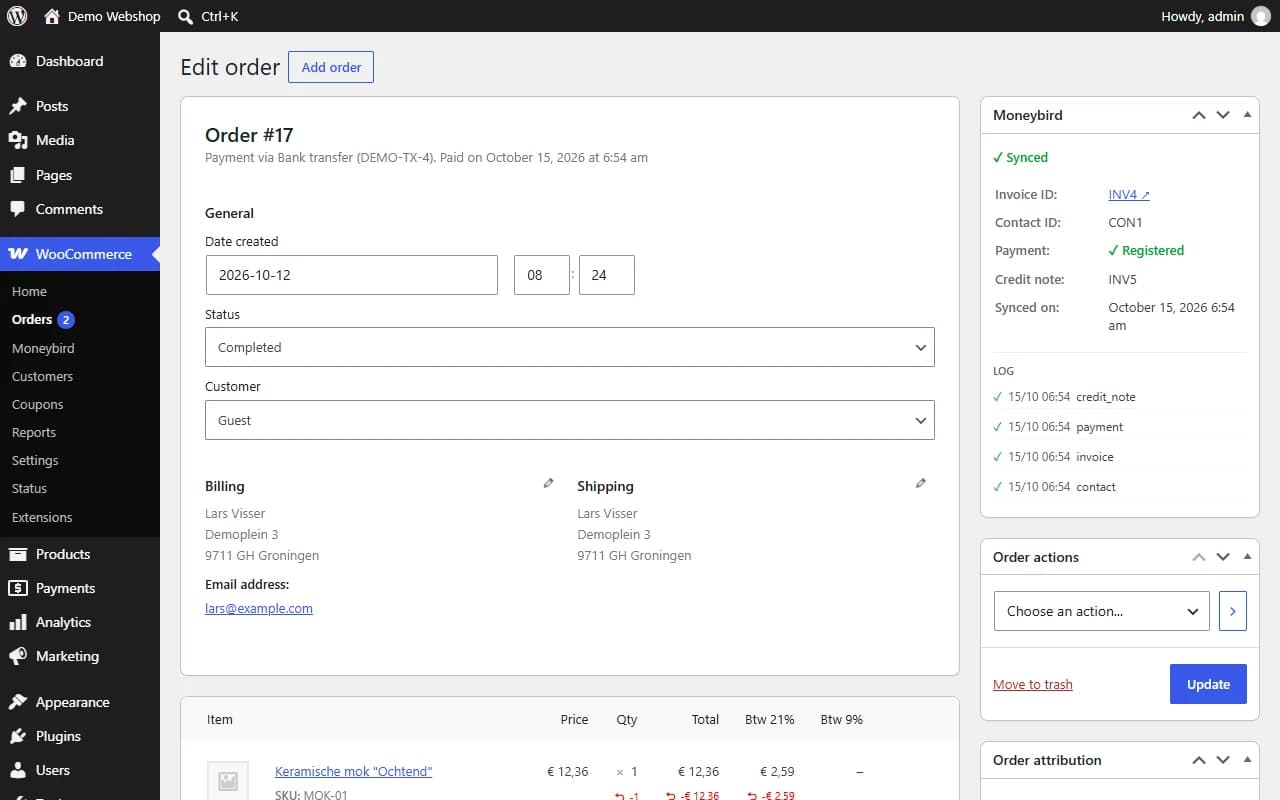Screen dimensions: 1280x800
Task: Click the Posts pushpin icon
Action: 18,106
